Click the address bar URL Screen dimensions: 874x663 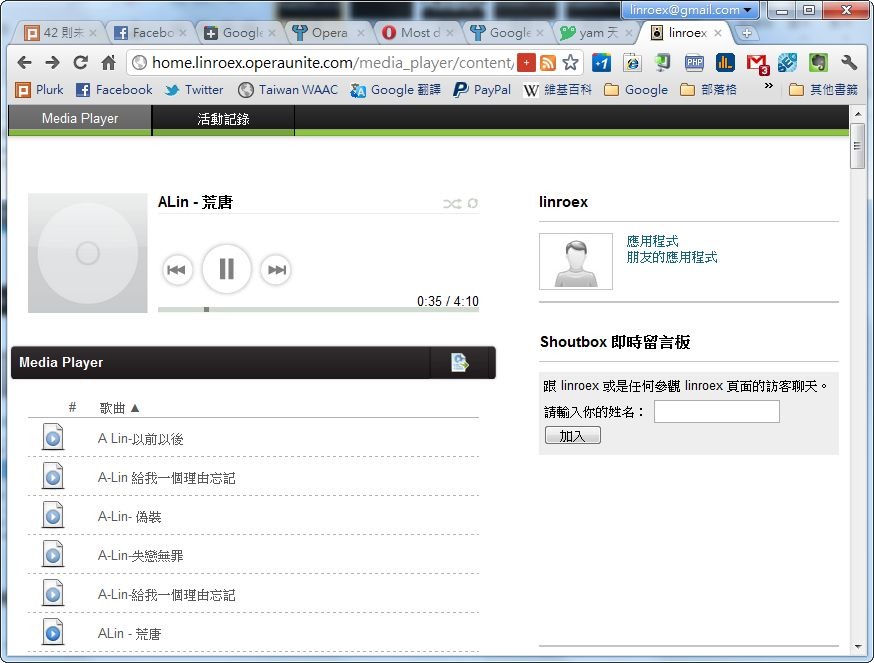point(332,63)
